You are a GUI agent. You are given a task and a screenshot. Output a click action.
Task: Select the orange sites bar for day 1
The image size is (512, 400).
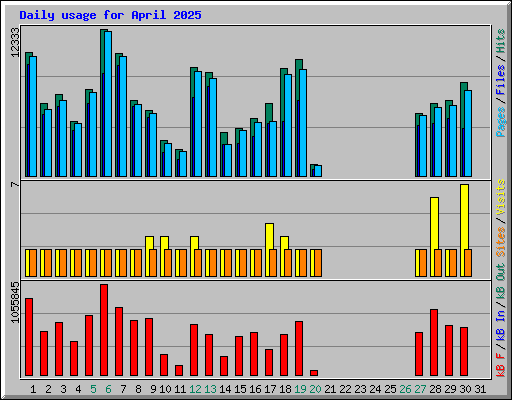[33, 263]
